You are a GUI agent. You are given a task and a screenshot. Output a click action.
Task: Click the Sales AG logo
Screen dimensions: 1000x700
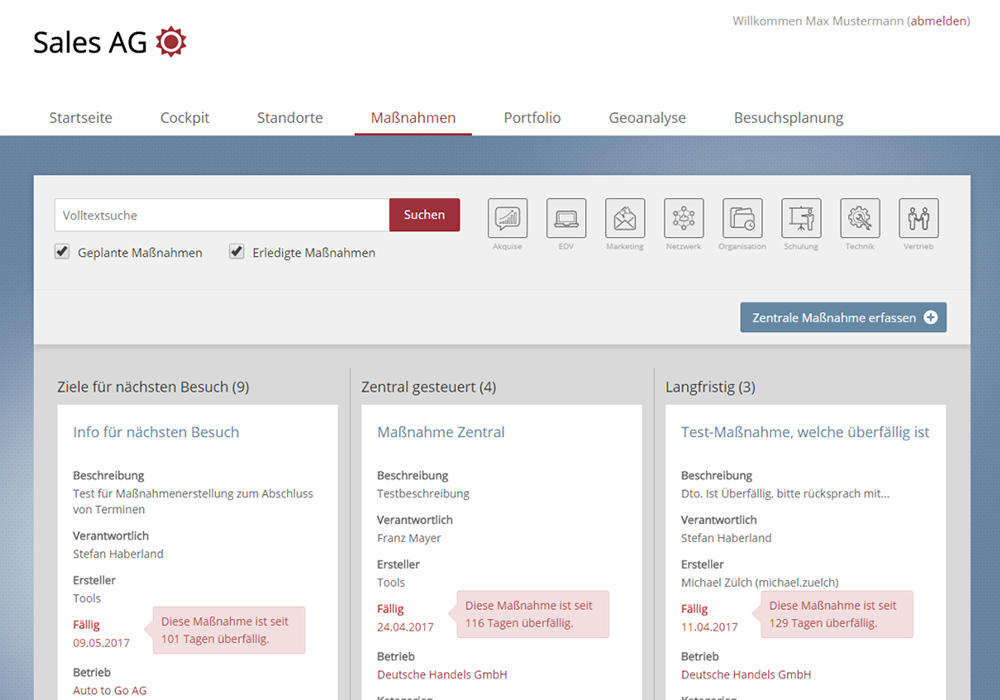coord(110,42)
